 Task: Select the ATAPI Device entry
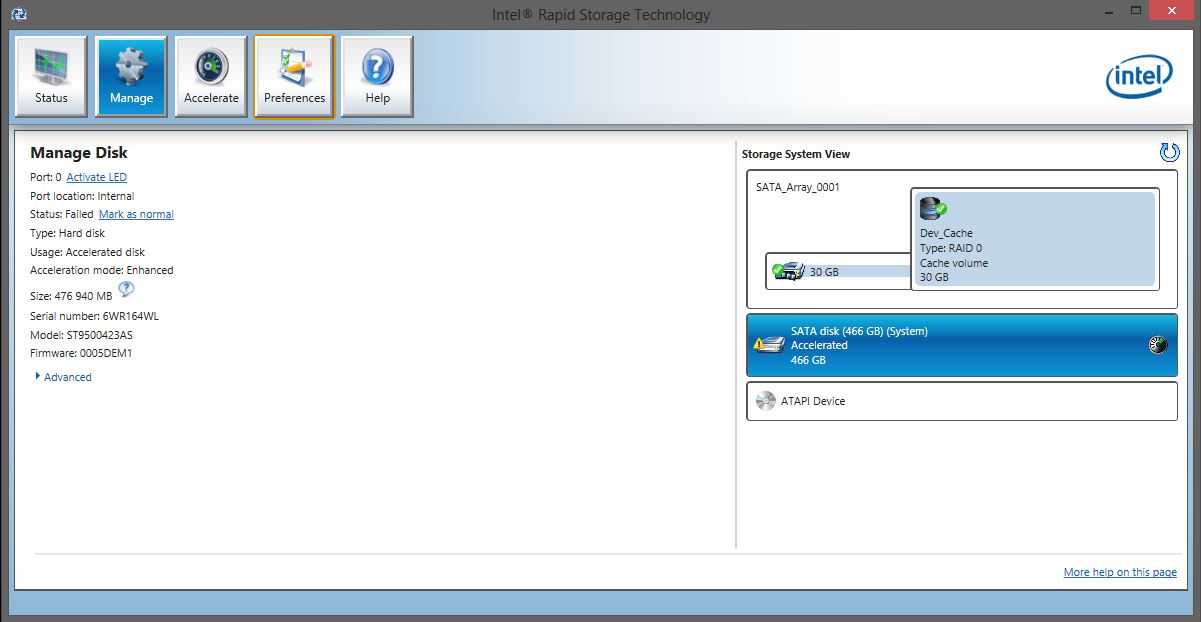click(x=962, y=401)
